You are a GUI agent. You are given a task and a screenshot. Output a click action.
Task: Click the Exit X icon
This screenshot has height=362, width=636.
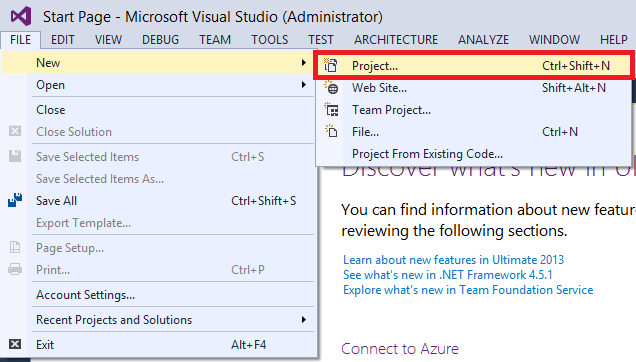(15, 345)
